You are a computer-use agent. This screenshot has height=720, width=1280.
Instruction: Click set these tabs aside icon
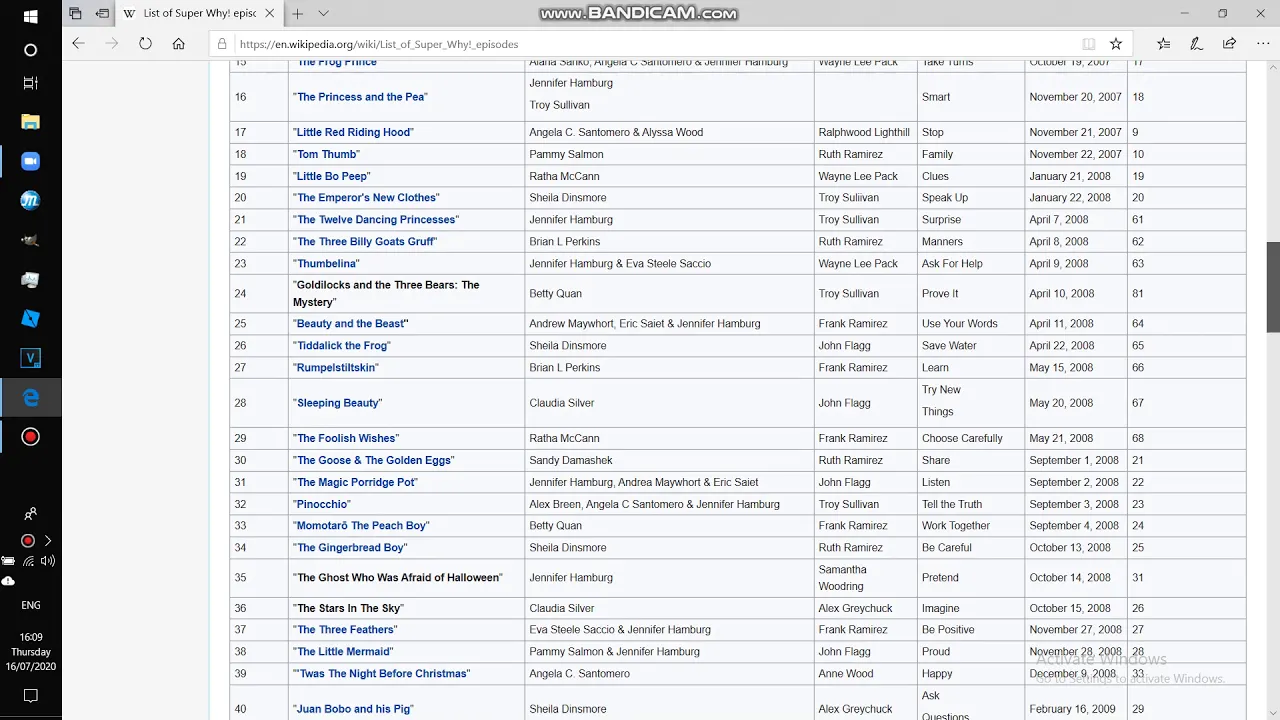[x=102, y=14]
